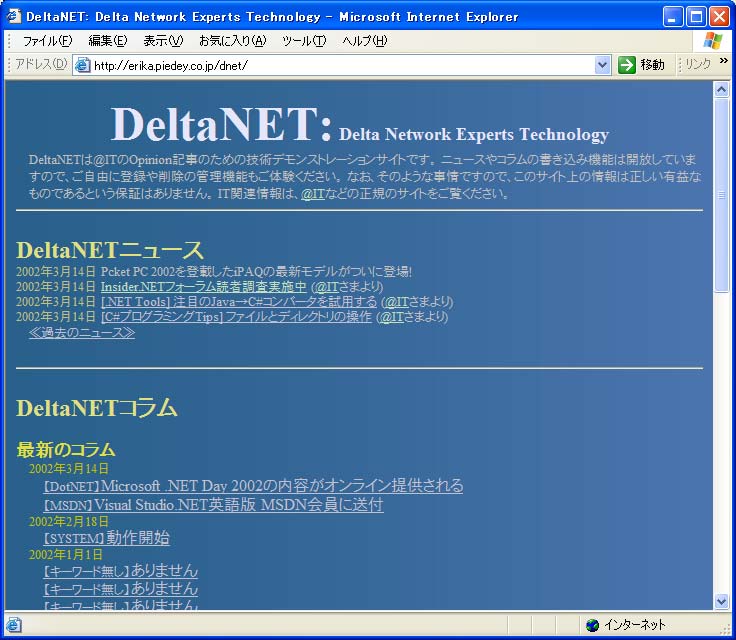
Task: Open the ツール(T) menu
Action: [304, 41]
